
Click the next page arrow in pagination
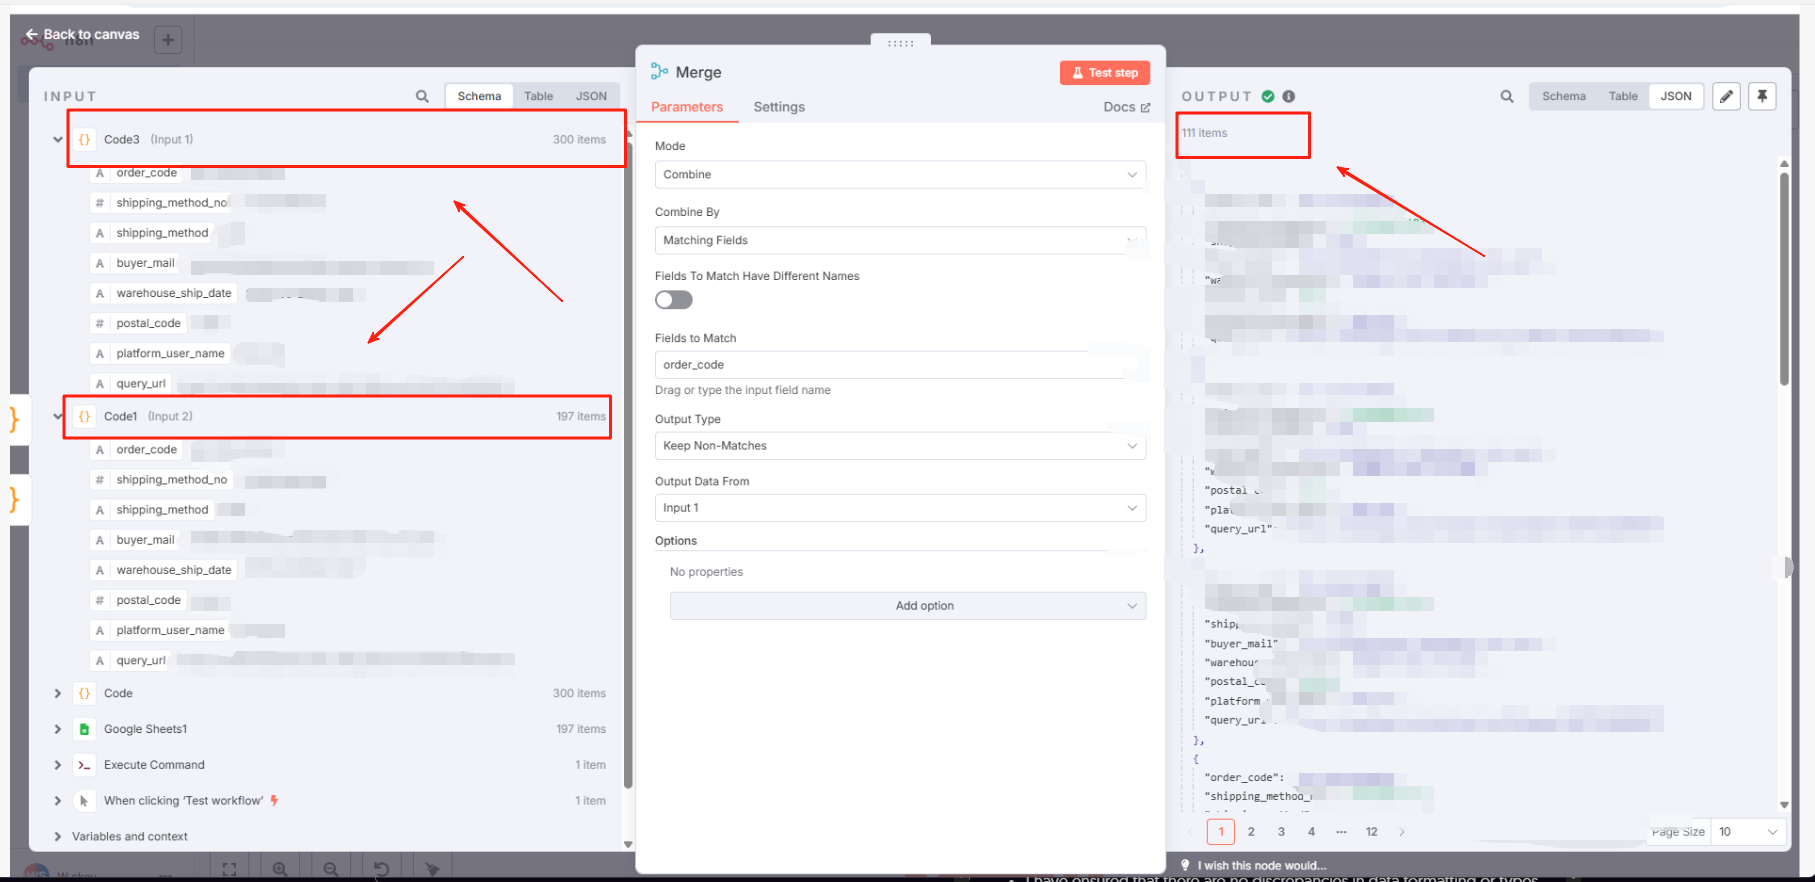tap(1402, 832)
